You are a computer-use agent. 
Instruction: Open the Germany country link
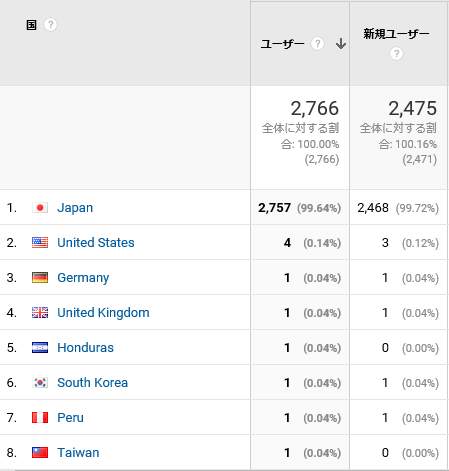[83, 278]
